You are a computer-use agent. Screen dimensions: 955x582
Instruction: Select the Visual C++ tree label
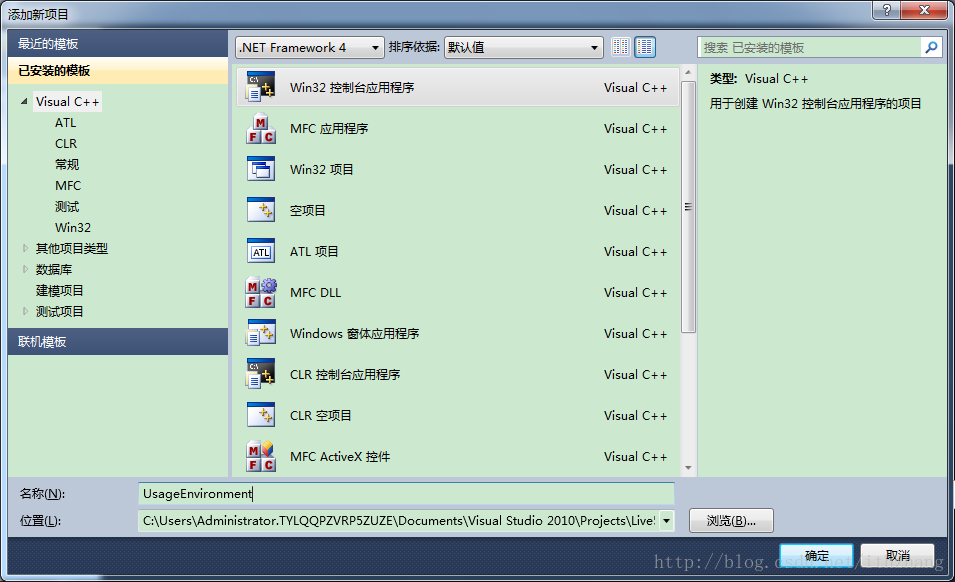coord(67,101)
